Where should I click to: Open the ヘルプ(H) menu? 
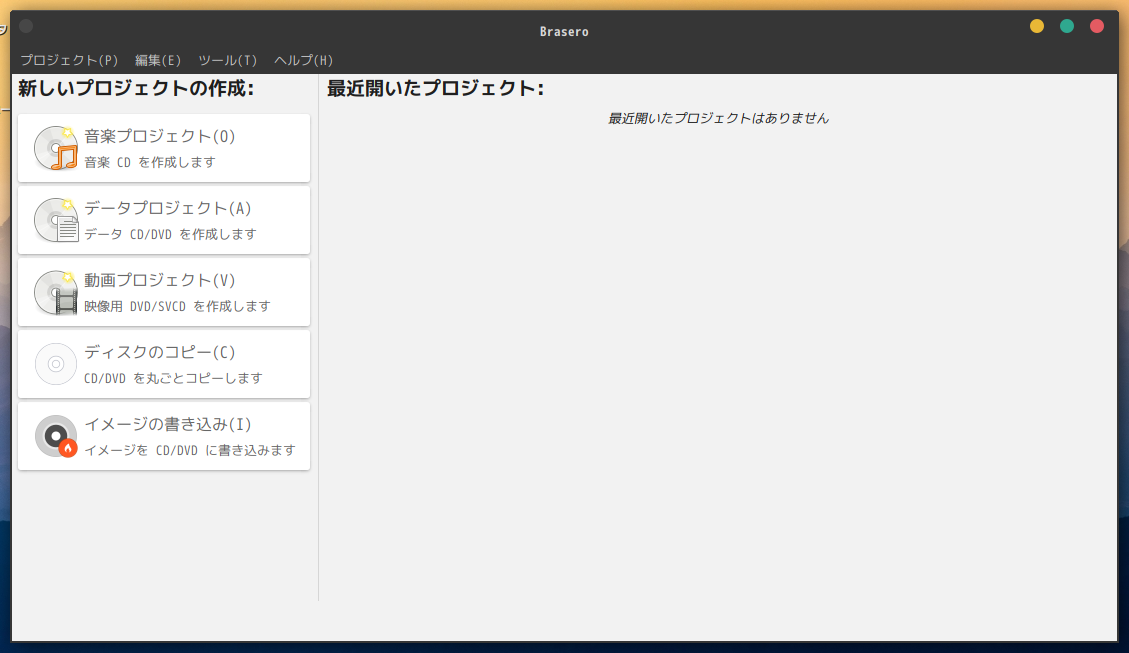[304, 60]
